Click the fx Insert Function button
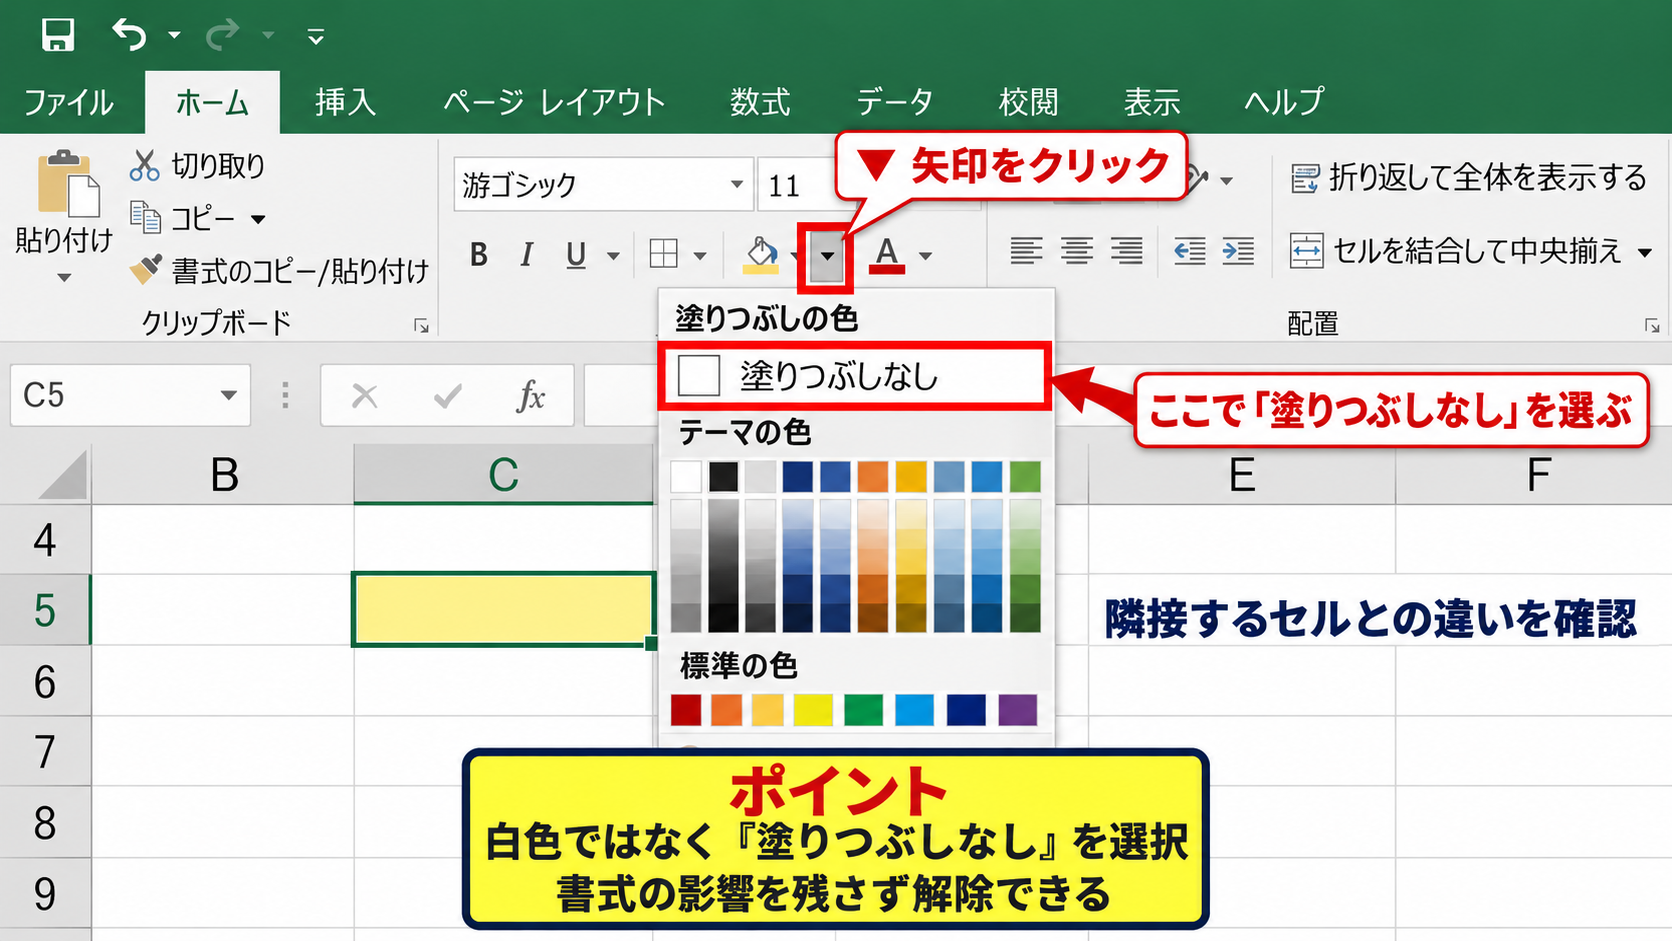Viewport: 1672px width, 941px height. click(530, 396)
